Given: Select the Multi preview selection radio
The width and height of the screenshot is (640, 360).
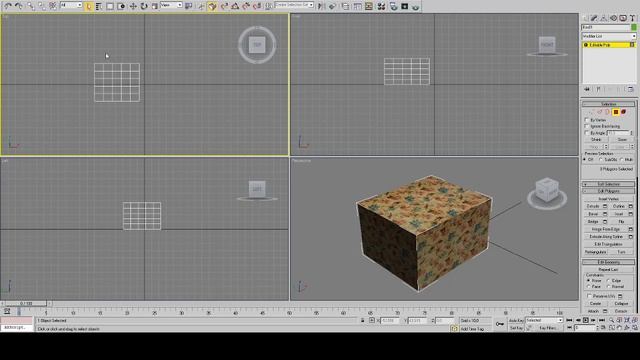Looking at the screenshot, I should (x=622, y=159).
